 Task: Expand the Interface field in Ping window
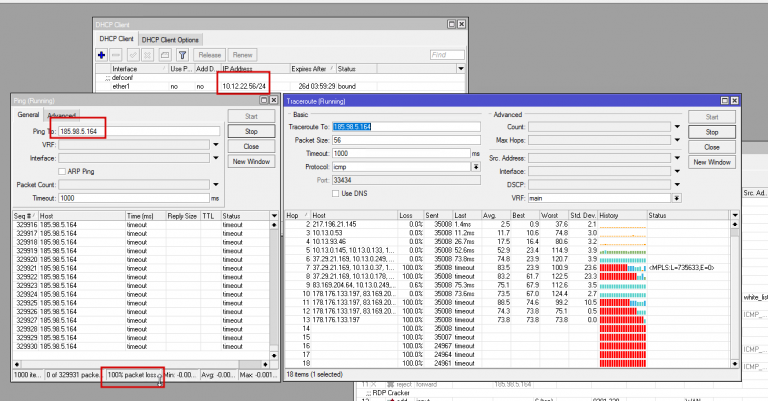216,158
